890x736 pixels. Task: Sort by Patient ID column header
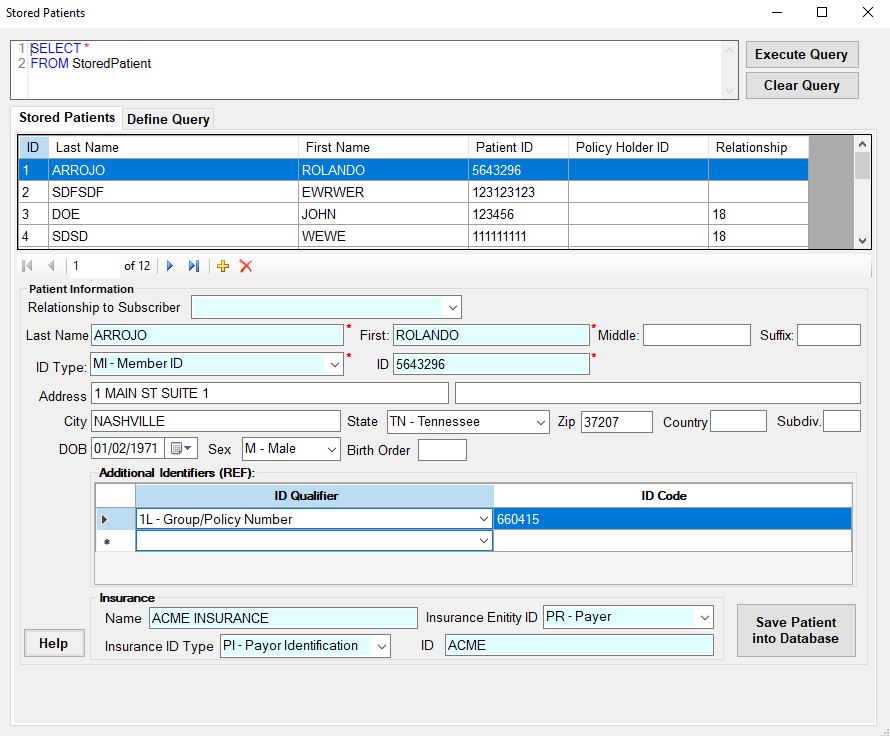click(x=518, y=148)
